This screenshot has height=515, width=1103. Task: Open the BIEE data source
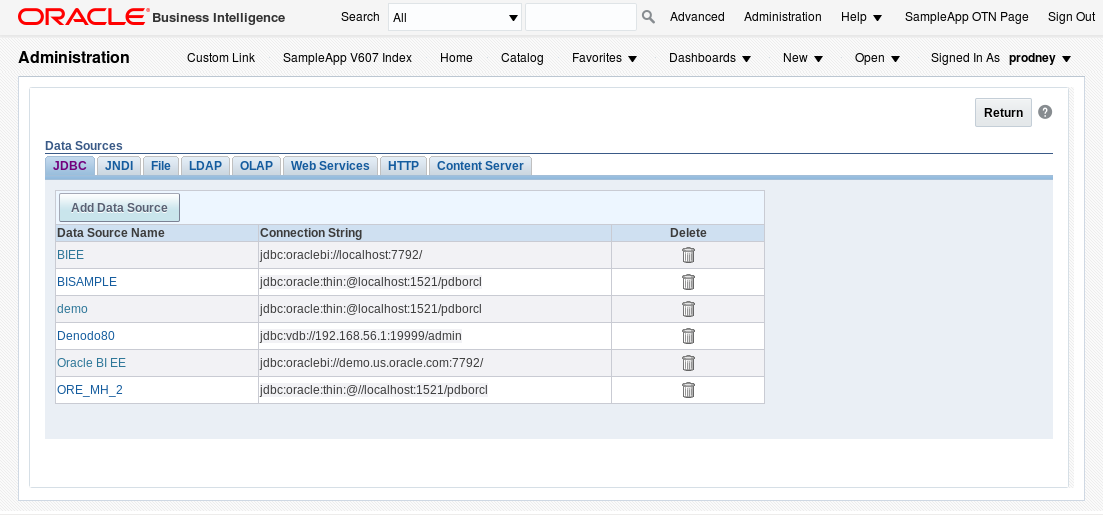click(70, 255)
